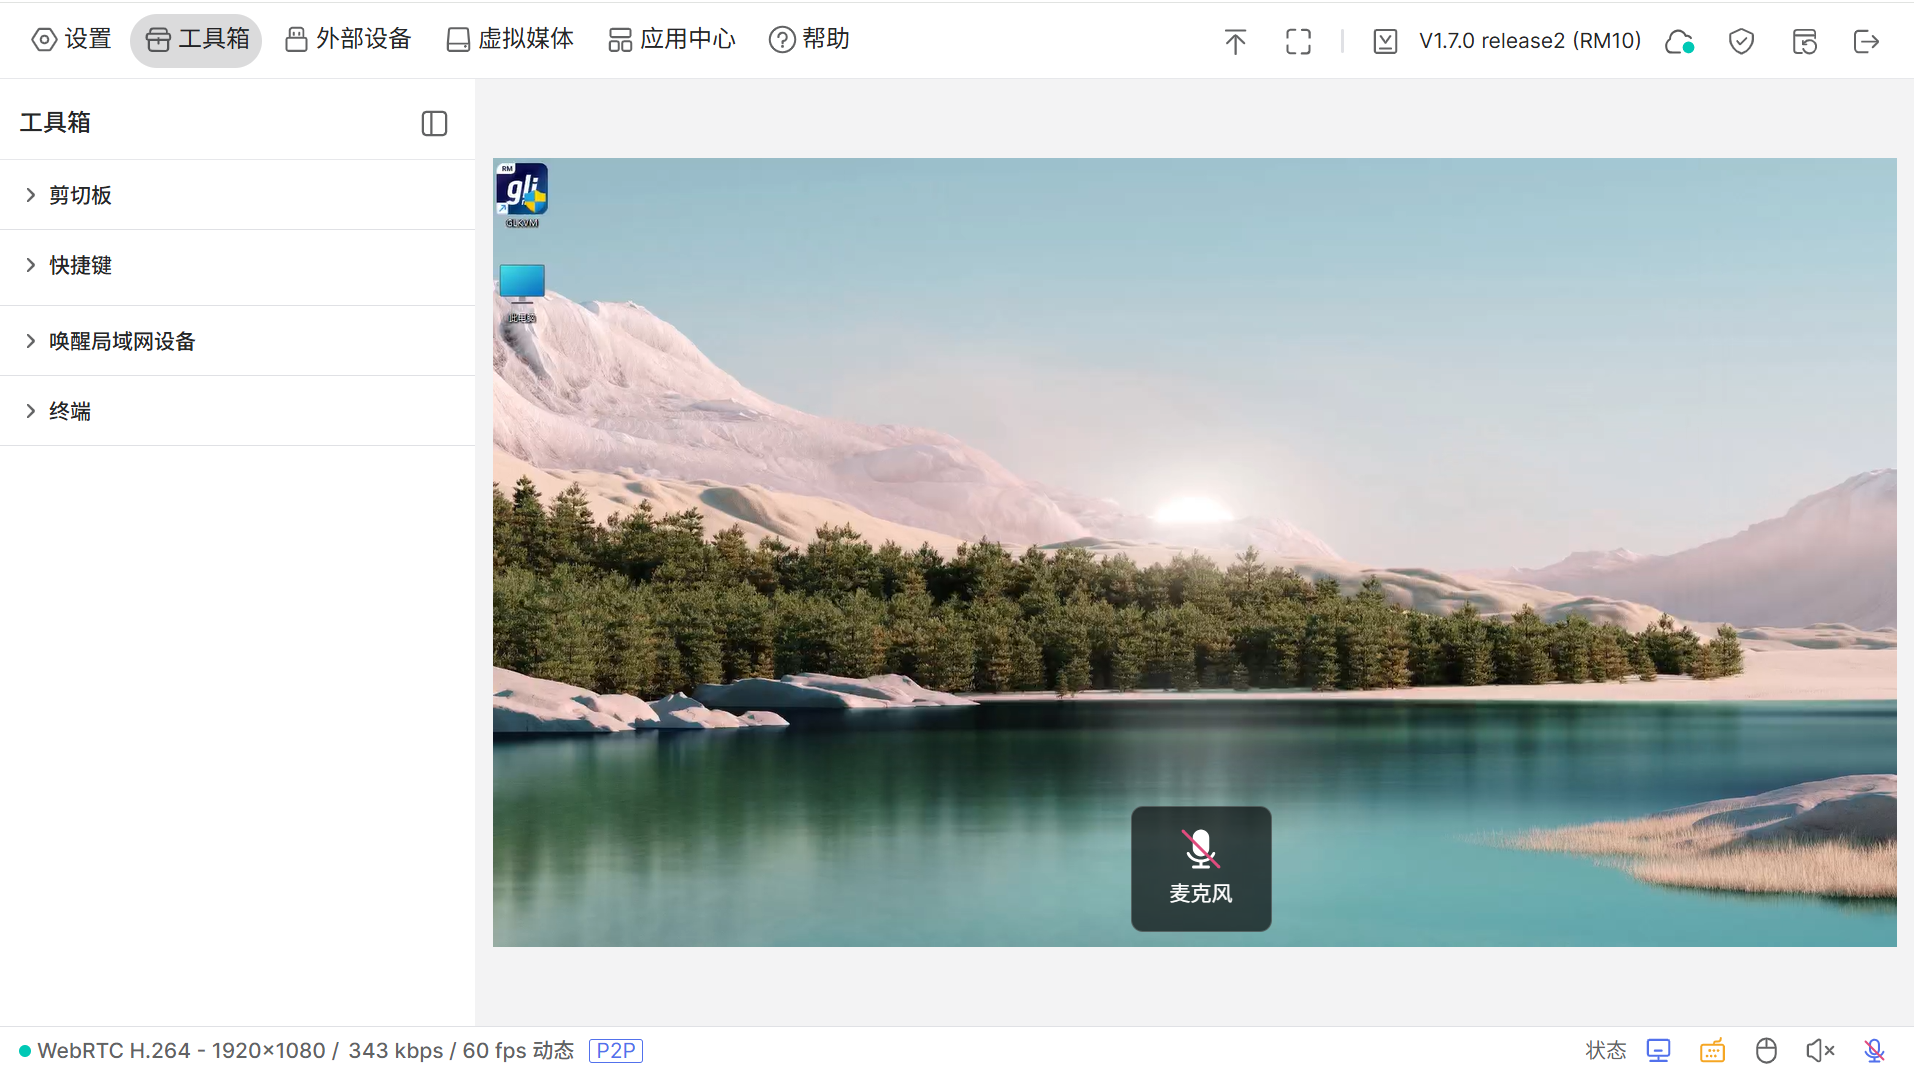Expand the 终端 section

tap(70, 411)
